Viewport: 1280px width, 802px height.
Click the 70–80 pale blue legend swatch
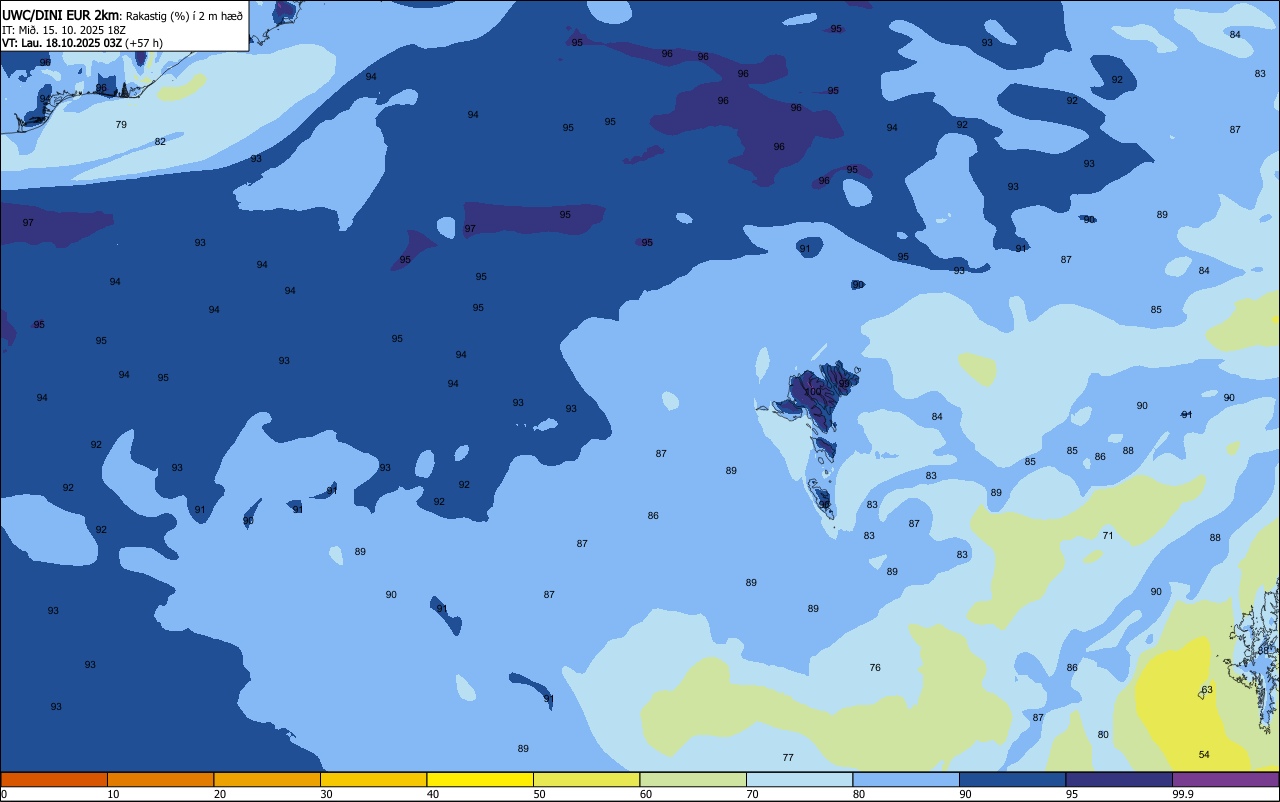(x=799, y=779)
